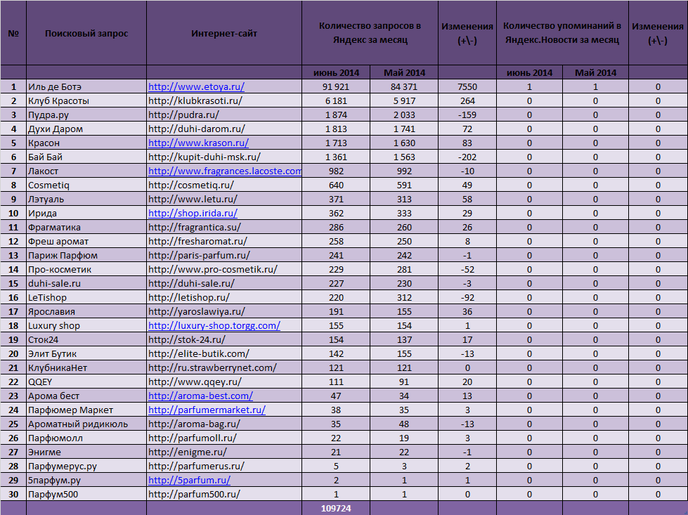The image size is (688, 515).
Task: Select cell 'http://yaroslawiya.ru/'
Action: coord(224,311)
